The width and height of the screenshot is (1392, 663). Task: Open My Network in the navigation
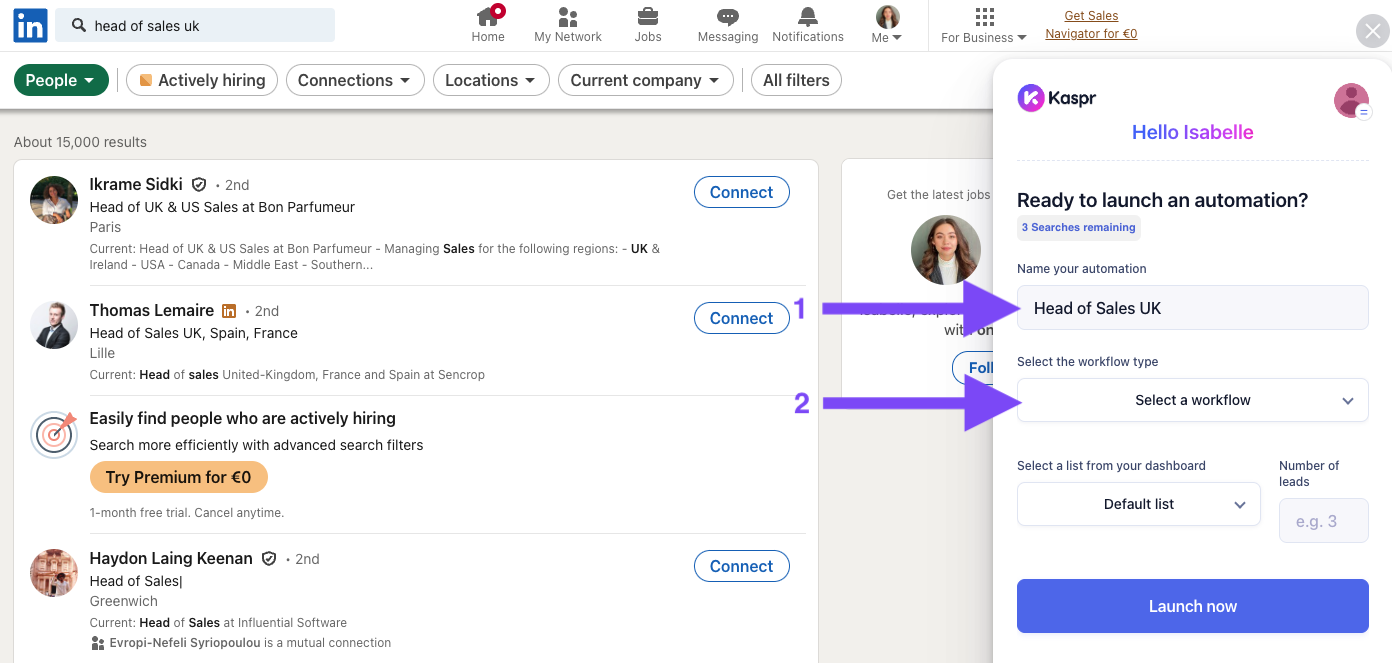(x=568, y=25)
